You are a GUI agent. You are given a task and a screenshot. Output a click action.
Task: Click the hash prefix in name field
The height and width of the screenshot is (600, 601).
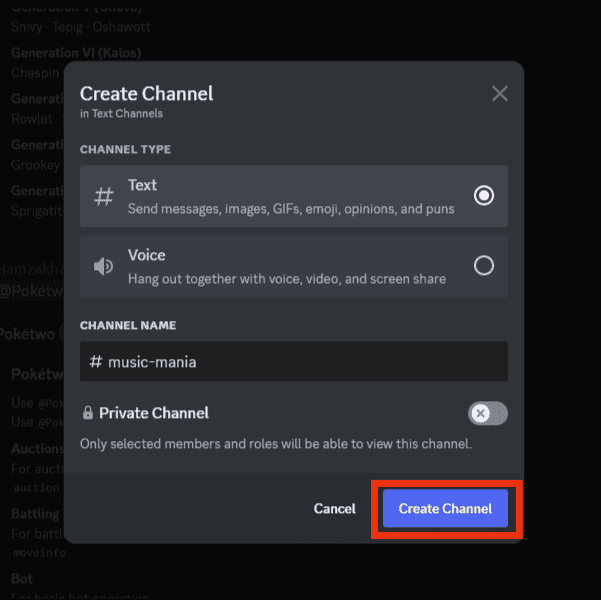(x=96, y=362)
